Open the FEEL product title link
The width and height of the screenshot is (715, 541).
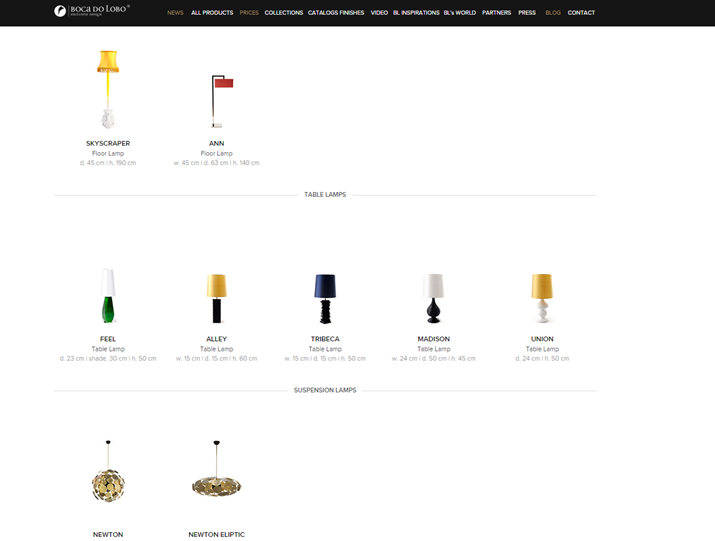[108, 339]
